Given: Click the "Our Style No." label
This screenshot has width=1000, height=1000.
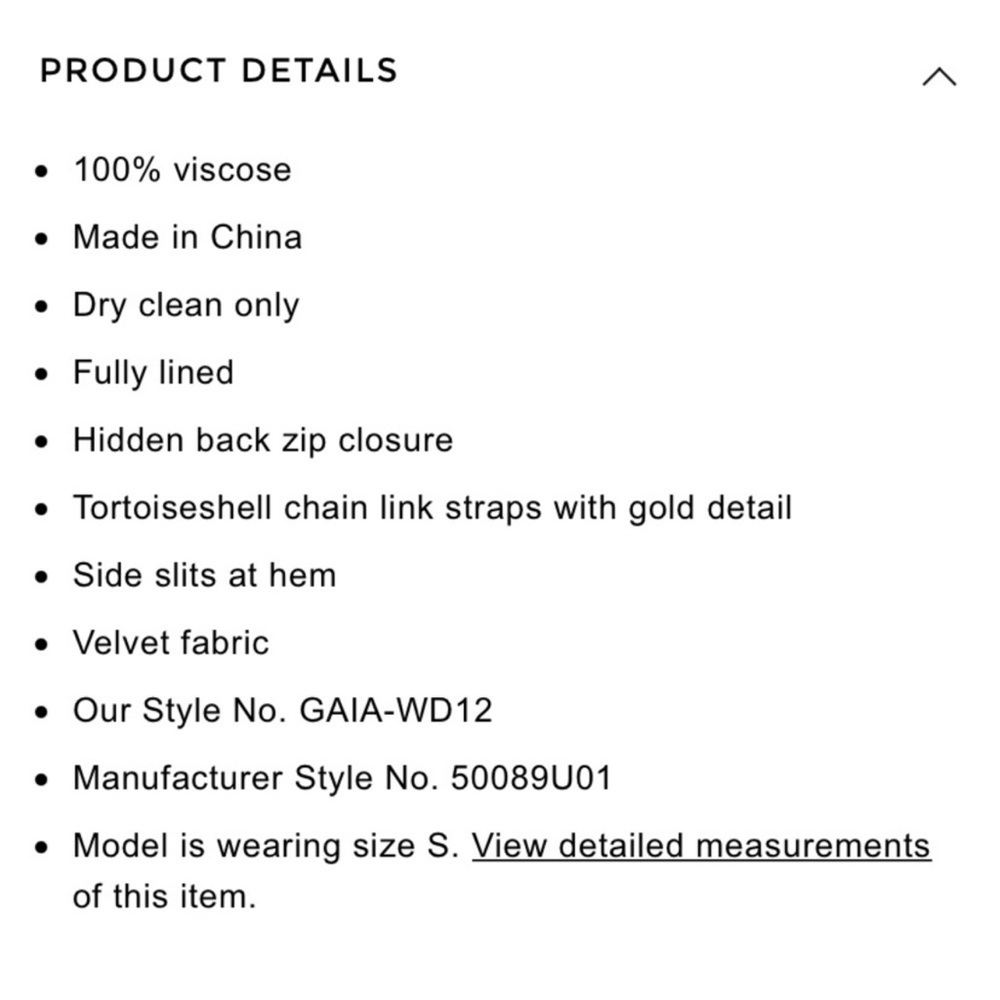Looking at the screenshot, I should pos(181,710).
